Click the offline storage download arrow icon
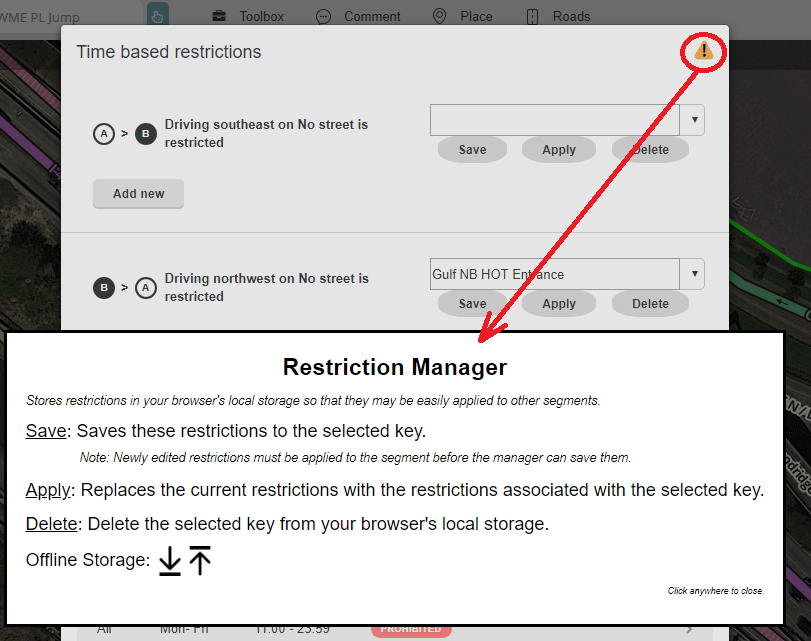This screenshot has width=811, height=641. 170,561
